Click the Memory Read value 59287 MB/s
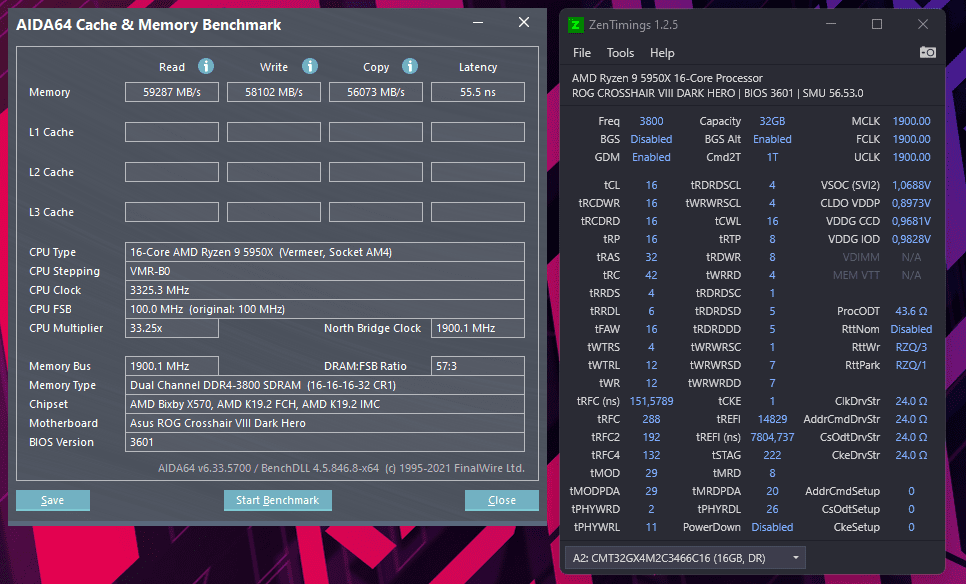Screen dimensions: 966x584 (172, 92)
